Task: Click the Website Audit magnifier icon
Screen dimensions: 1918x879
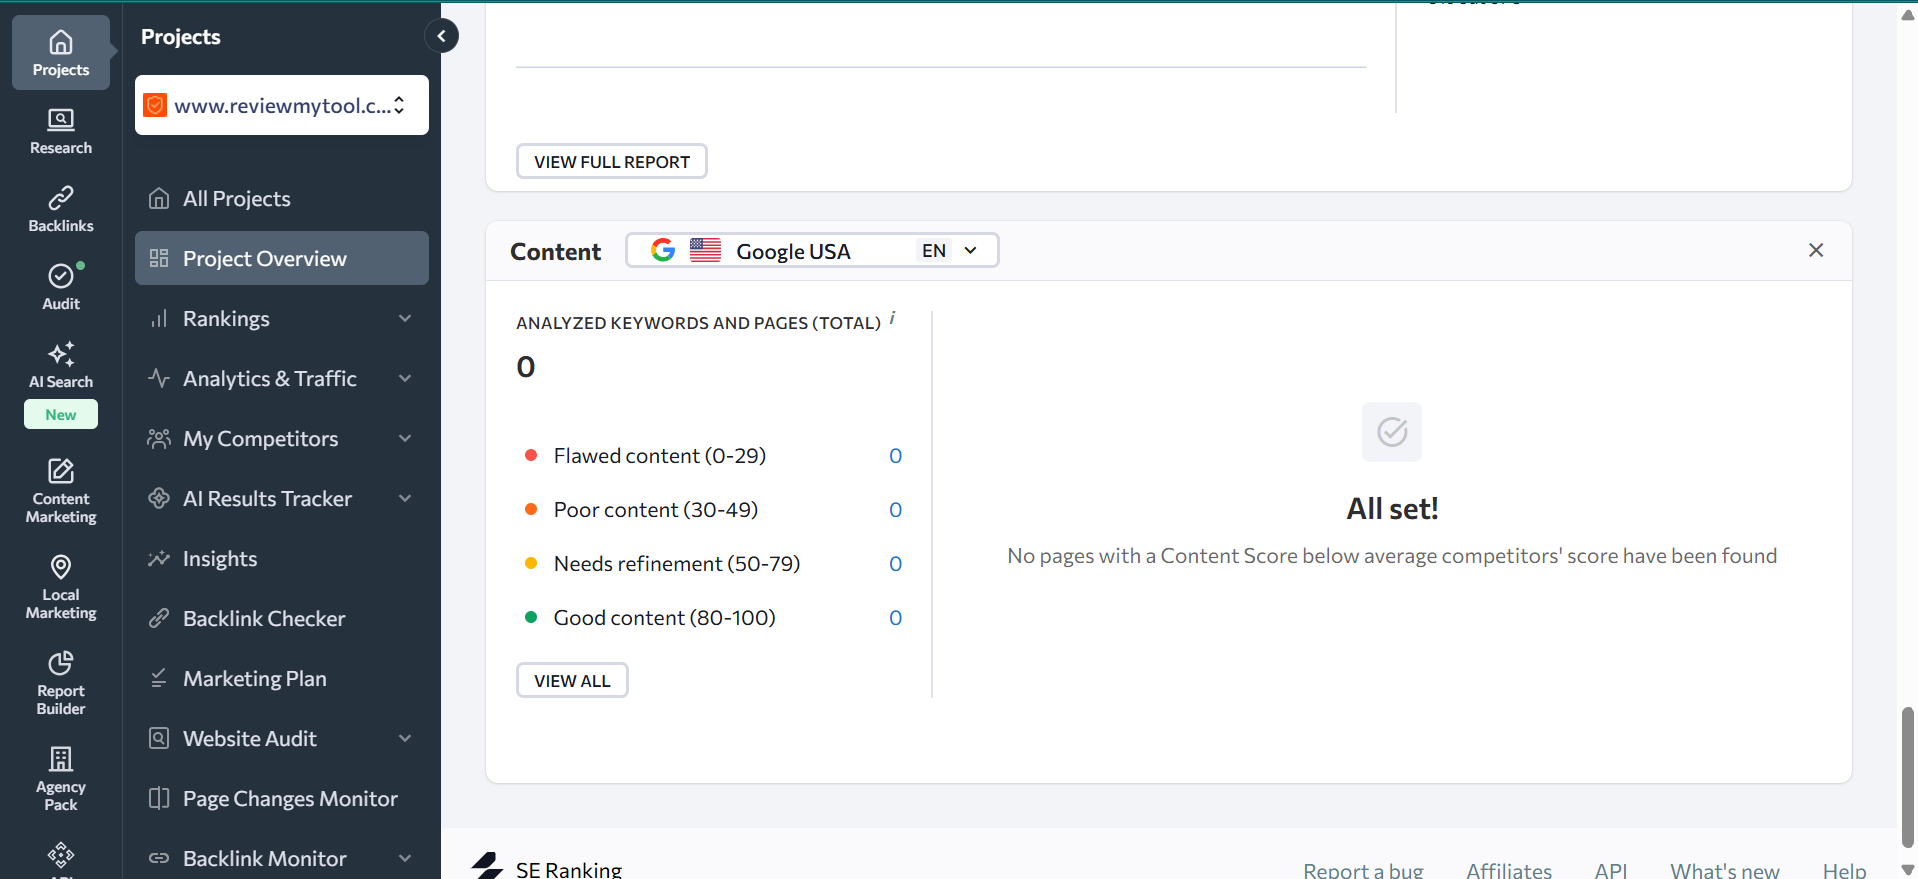Action: click(x=159, y=738)
